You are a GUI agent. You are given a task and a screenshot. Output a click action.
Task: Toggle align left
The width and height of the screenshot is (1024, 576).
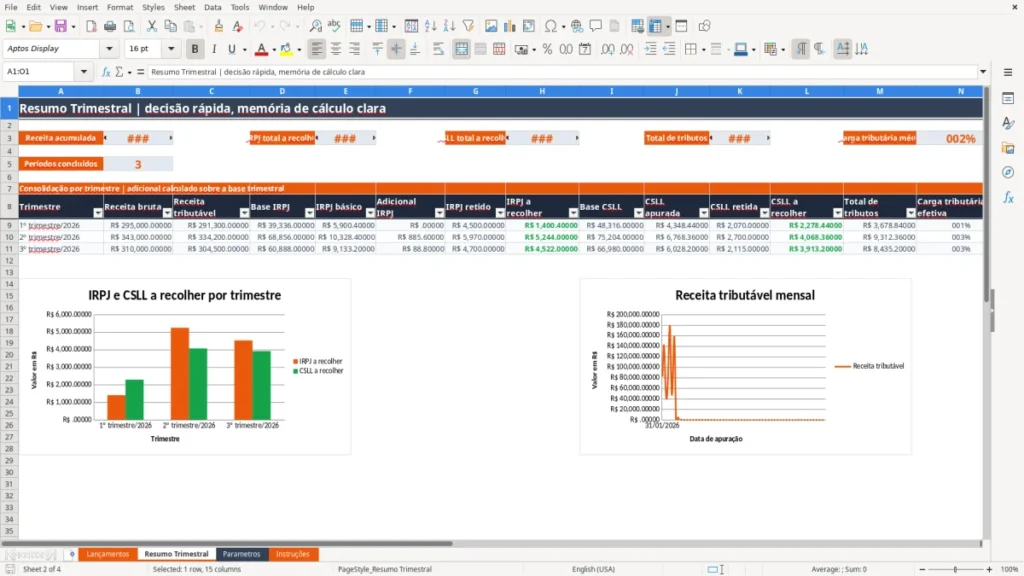(x=317, y=49)
